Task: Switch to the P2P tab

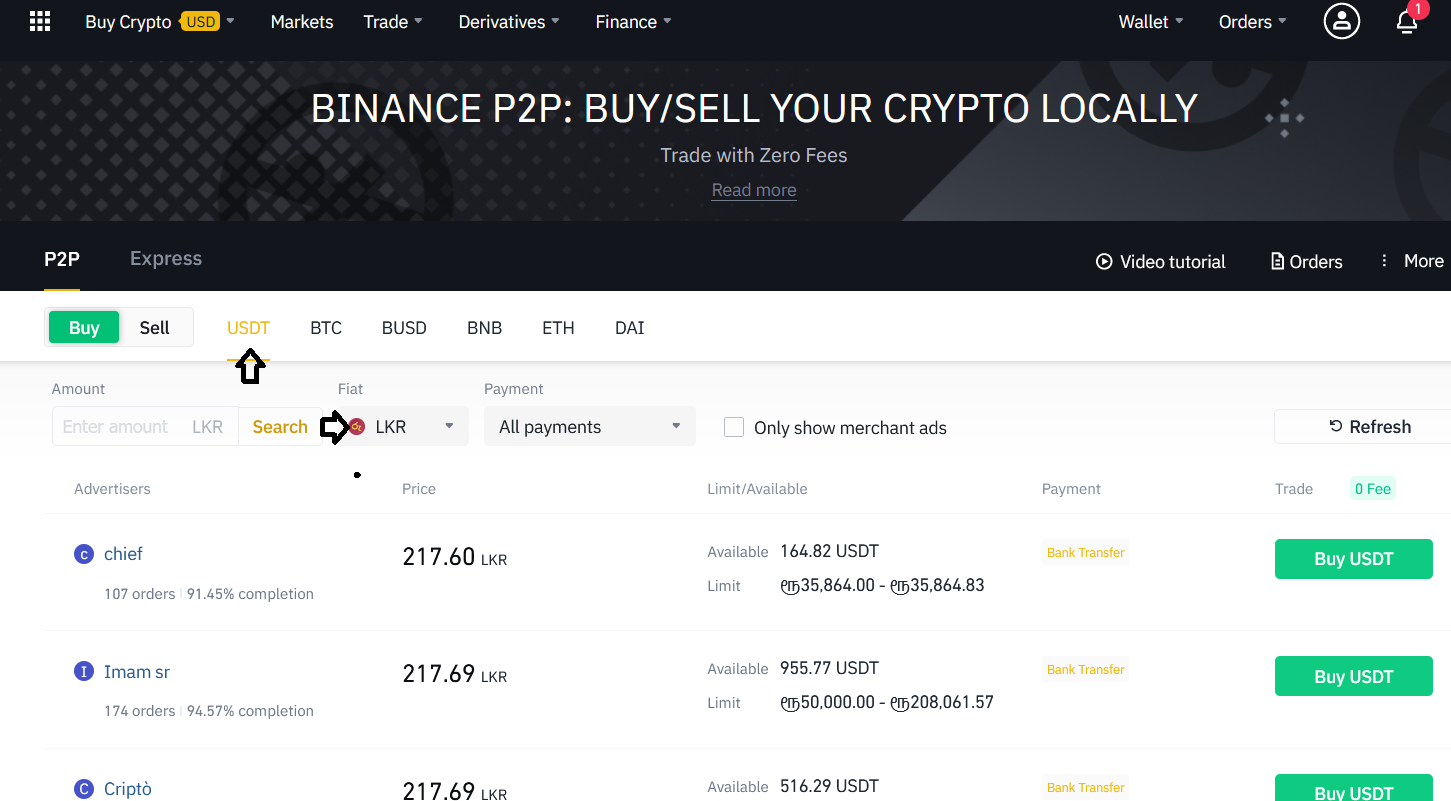Action: (62, 259)
